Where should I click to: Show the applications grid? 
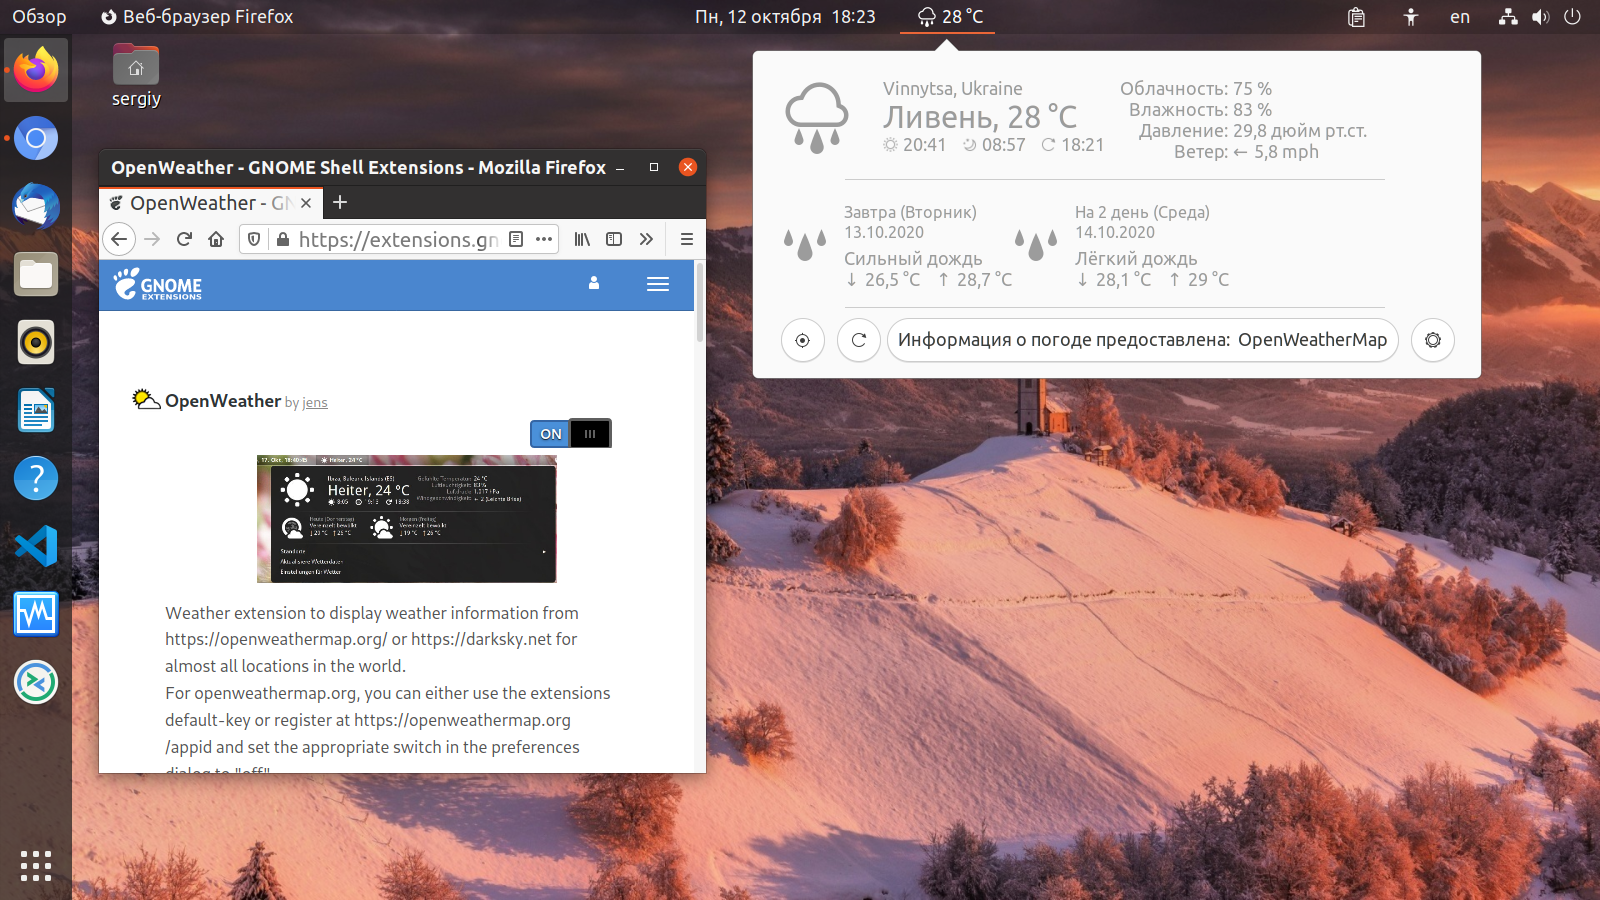coord(36,866)
